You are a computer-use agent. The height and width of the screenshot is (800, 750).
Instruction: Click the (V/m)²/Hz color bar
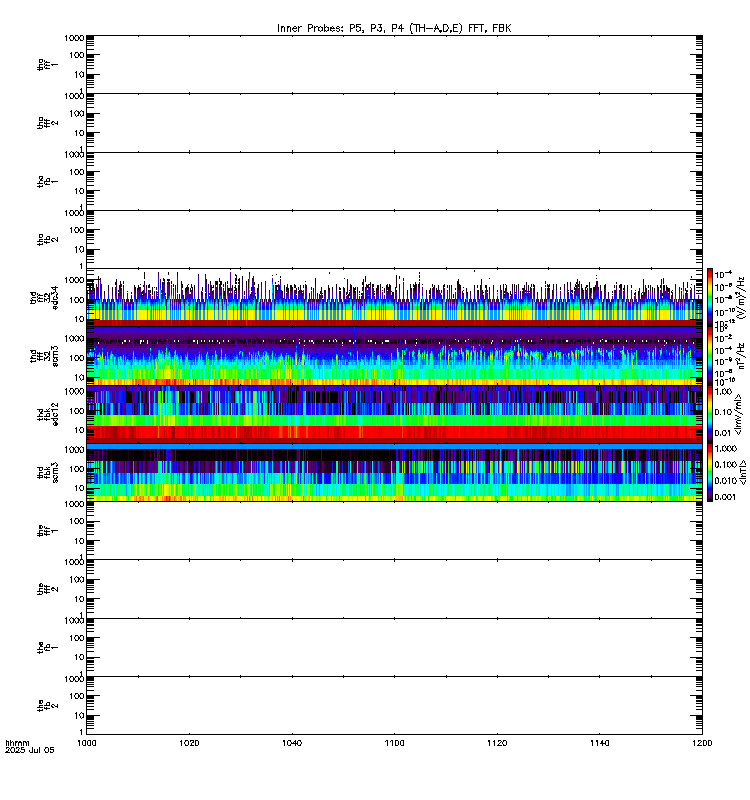click(x=710, y=297)
